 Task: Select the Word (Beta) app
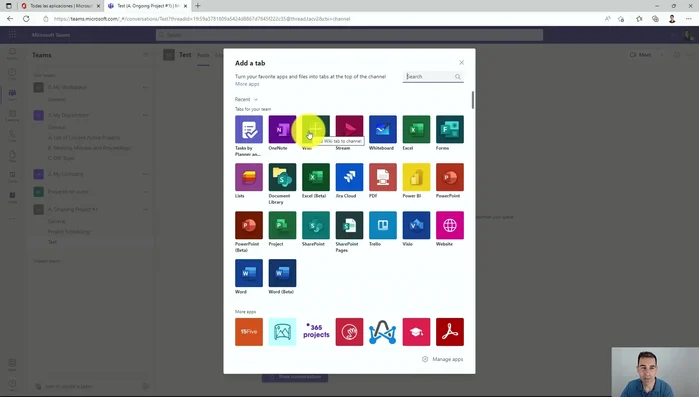click(282, 273)
